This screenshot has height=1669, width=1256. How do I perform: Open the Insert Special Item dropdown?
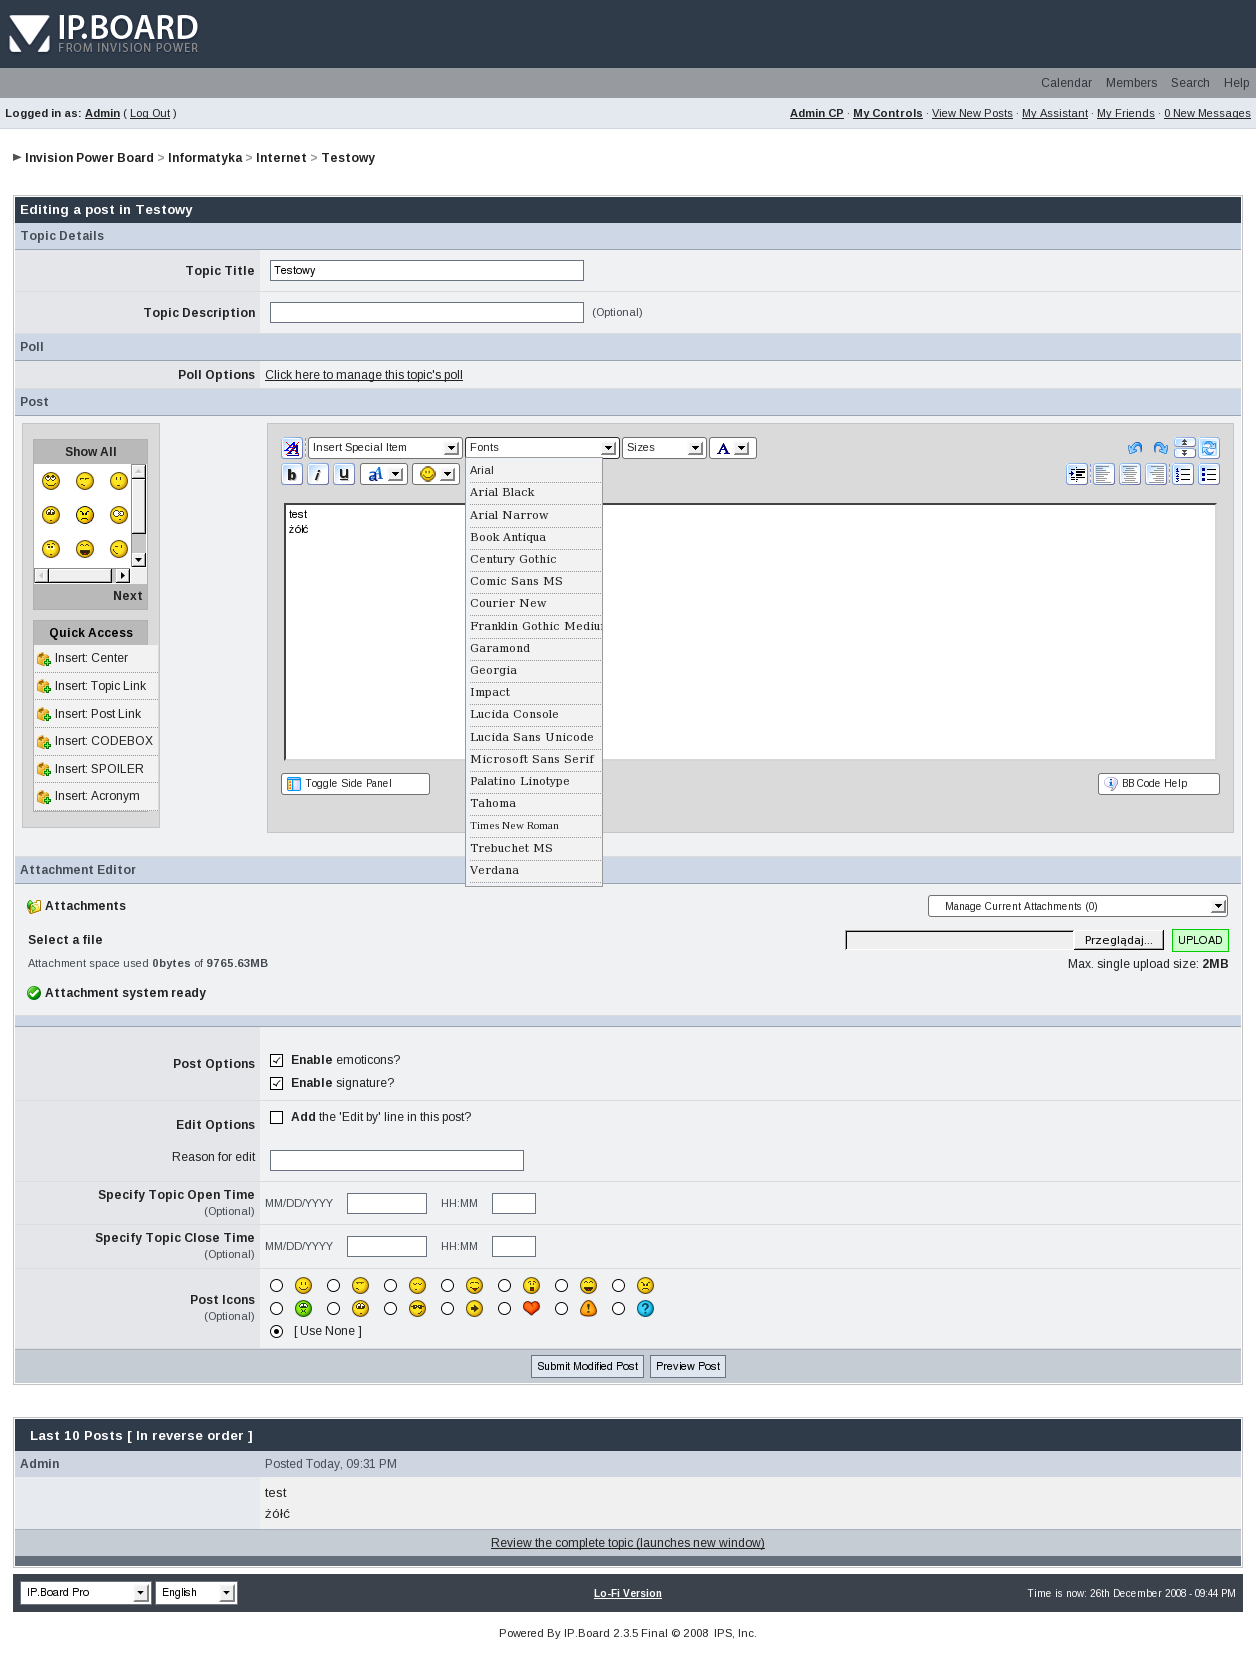click(x=384, y=448)
